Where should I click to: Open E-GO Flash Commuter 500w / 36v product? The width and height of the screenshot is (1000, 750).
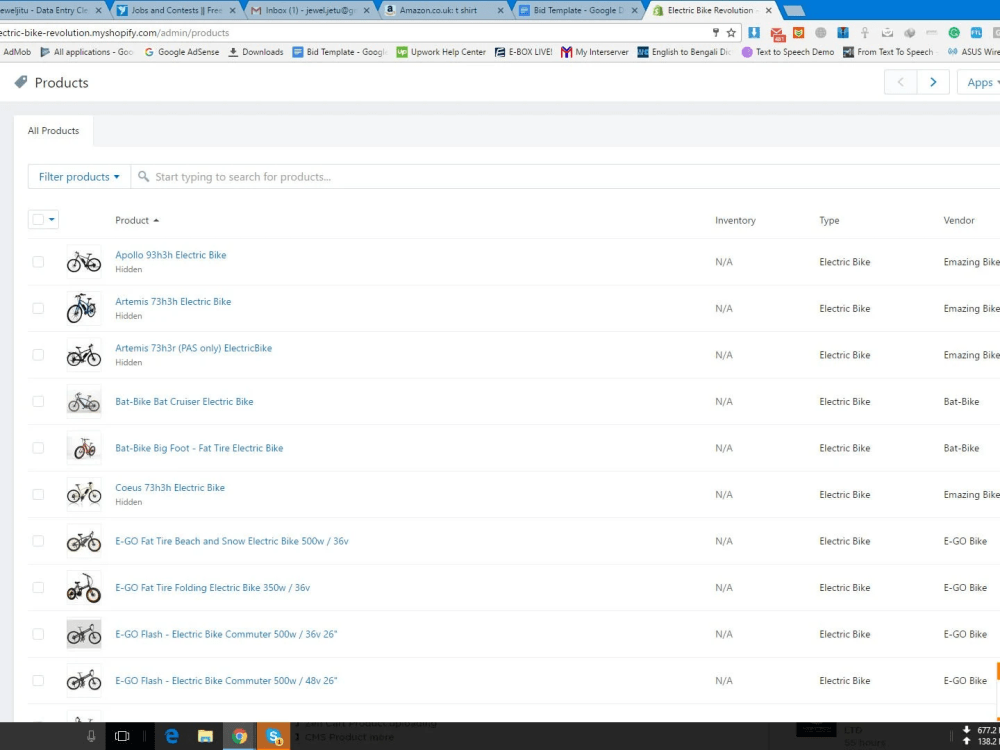click(x=226, y=635)
